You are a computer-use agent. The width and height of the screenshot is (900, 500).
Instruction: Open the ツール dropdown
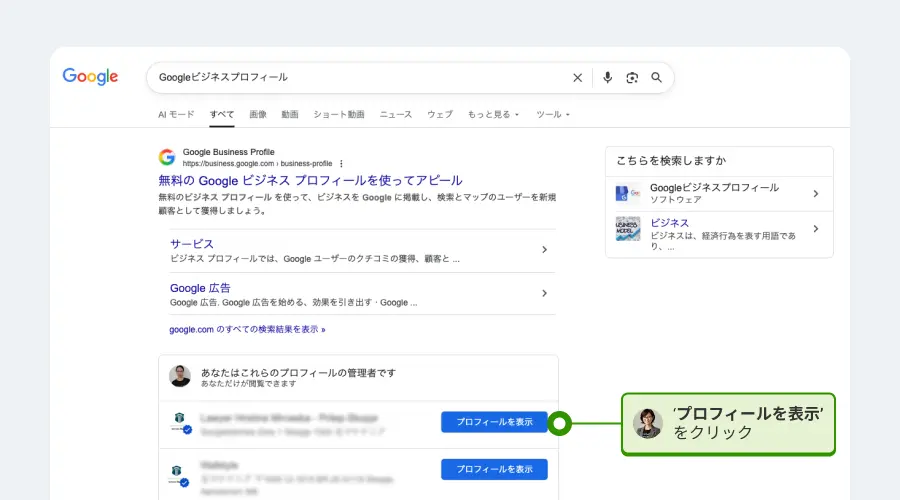pyautogui.click(x=553, y=114)
